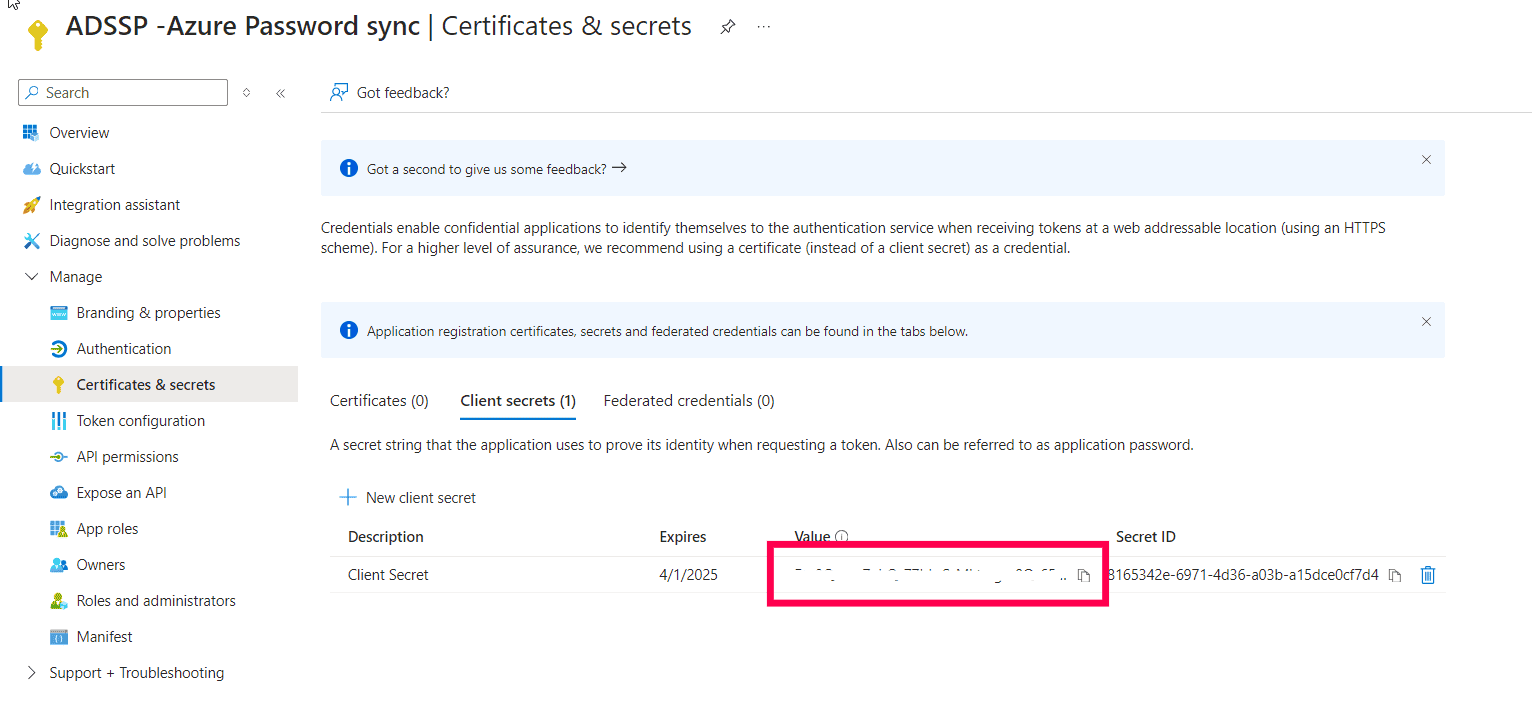This screenshot has width=1532, height=712.
Task: Open the Federated credentials tab
Action: pos(688,400)
